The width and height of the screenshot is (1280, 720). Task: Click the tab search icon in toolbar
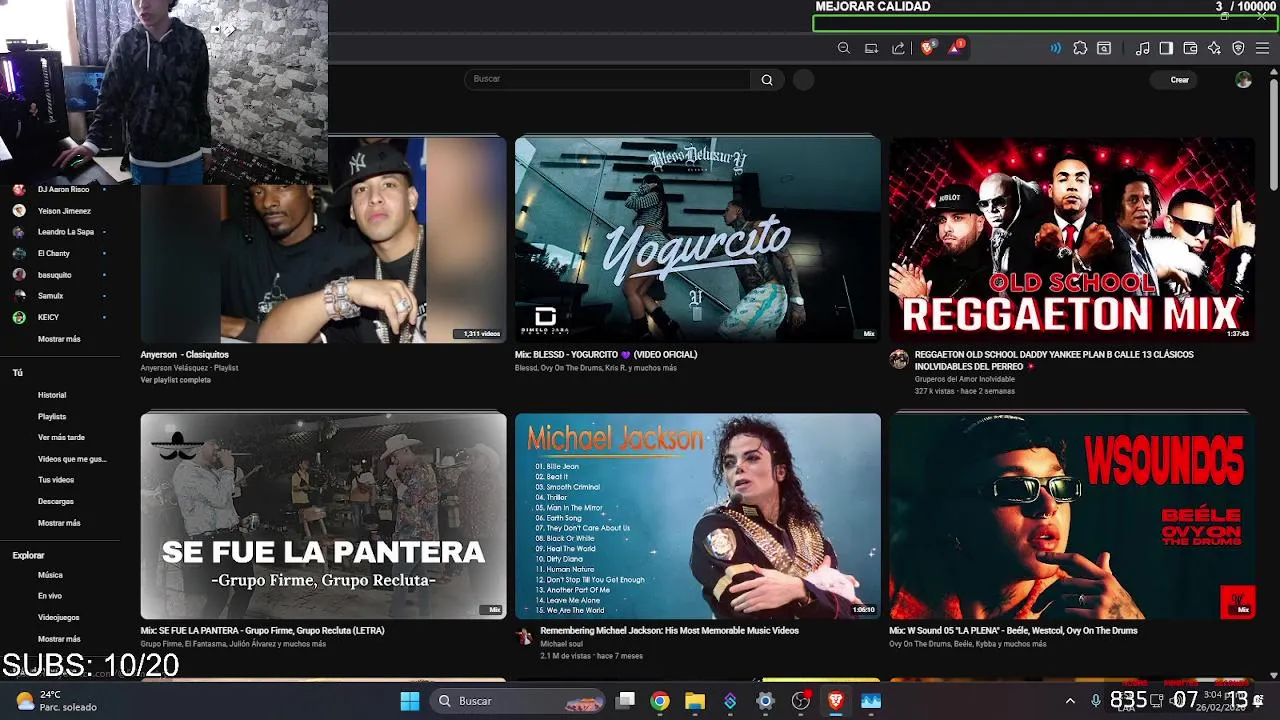(x=1104, y=48)
